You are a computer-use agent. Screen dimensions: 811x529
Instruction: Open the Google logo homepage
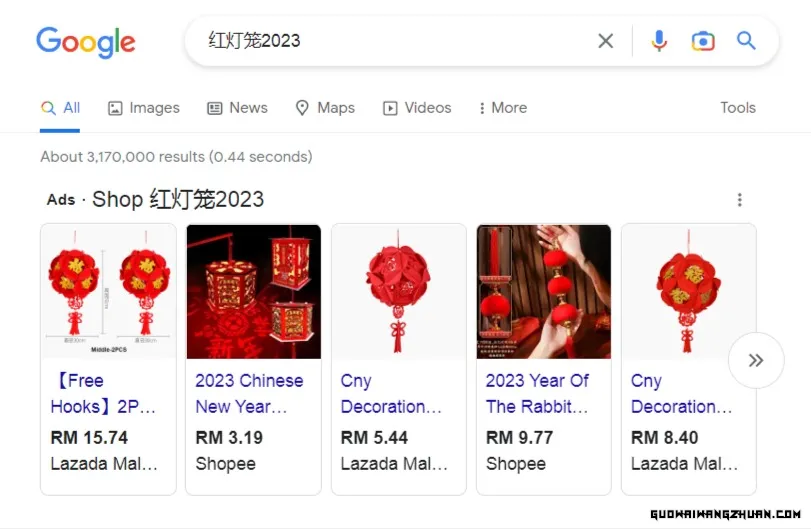pyautogui.click(x=86, y=42)
